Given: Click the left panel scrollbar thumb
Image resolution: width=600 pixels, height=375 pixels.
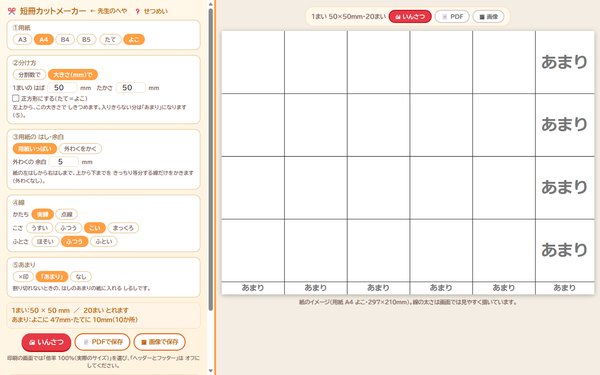Looking at the screenshot, I should click(x=210, y=159).
